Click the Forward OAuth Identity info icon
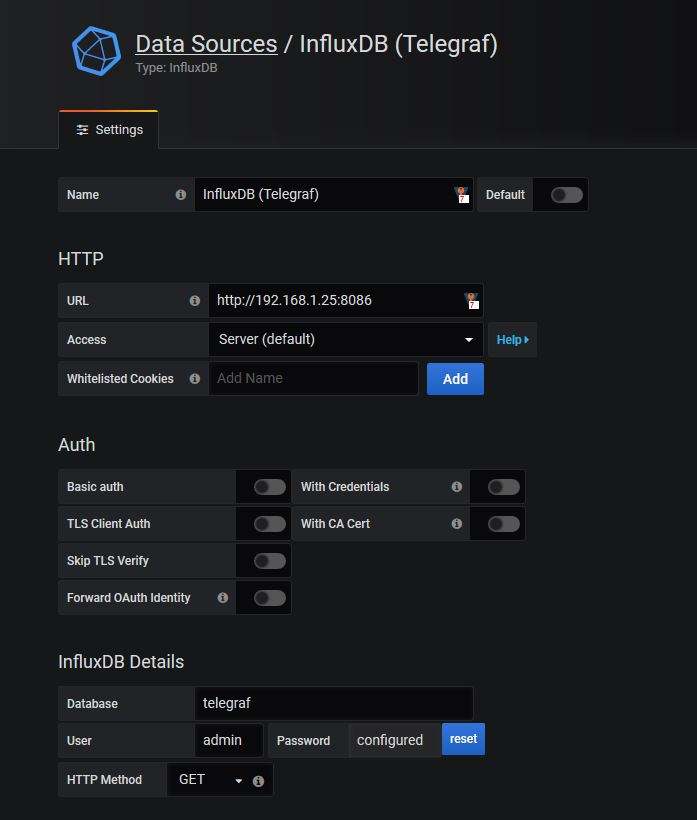The image size is (697, 820). tap(223, 598)
